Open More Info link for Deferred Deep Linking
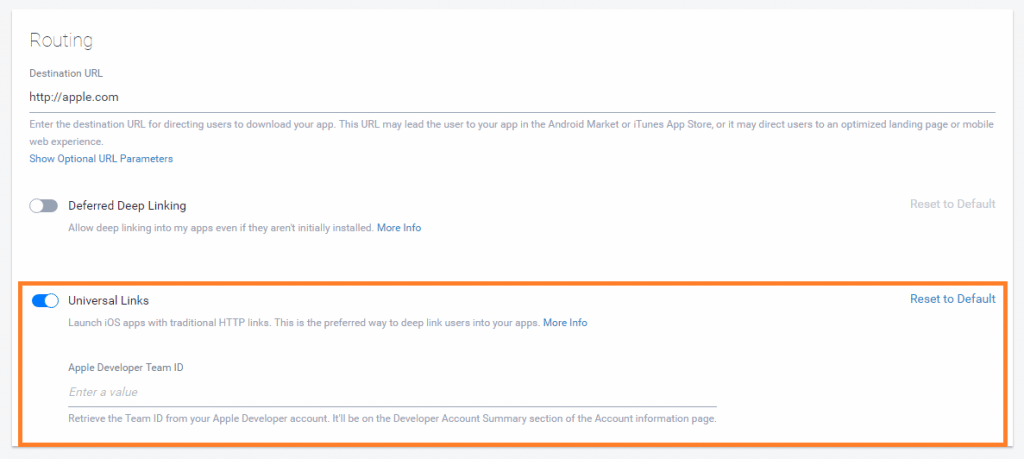 (x=398, y=228)
